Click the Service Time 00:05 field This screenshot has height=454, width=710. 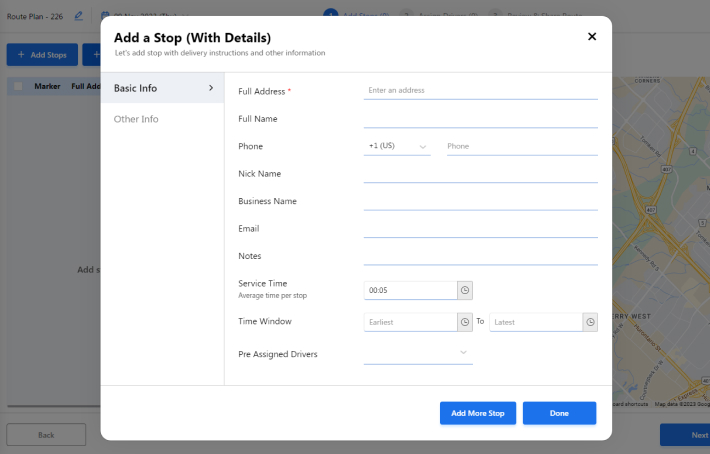(410, 290)
